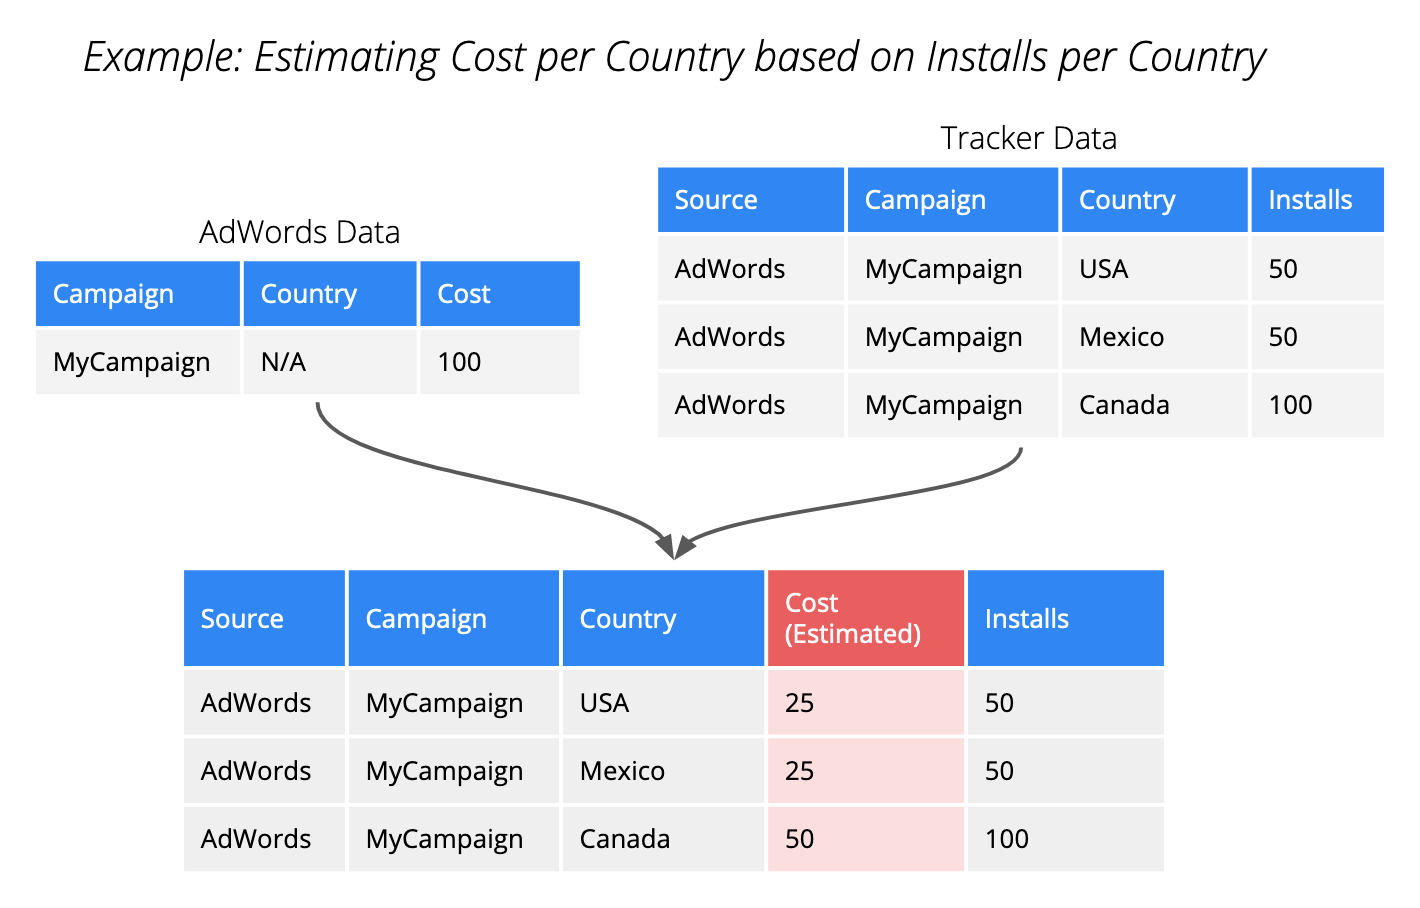1420x908 pixels.
Task: Click the AdWords Data table title
Action: click(x=299, y=232)
